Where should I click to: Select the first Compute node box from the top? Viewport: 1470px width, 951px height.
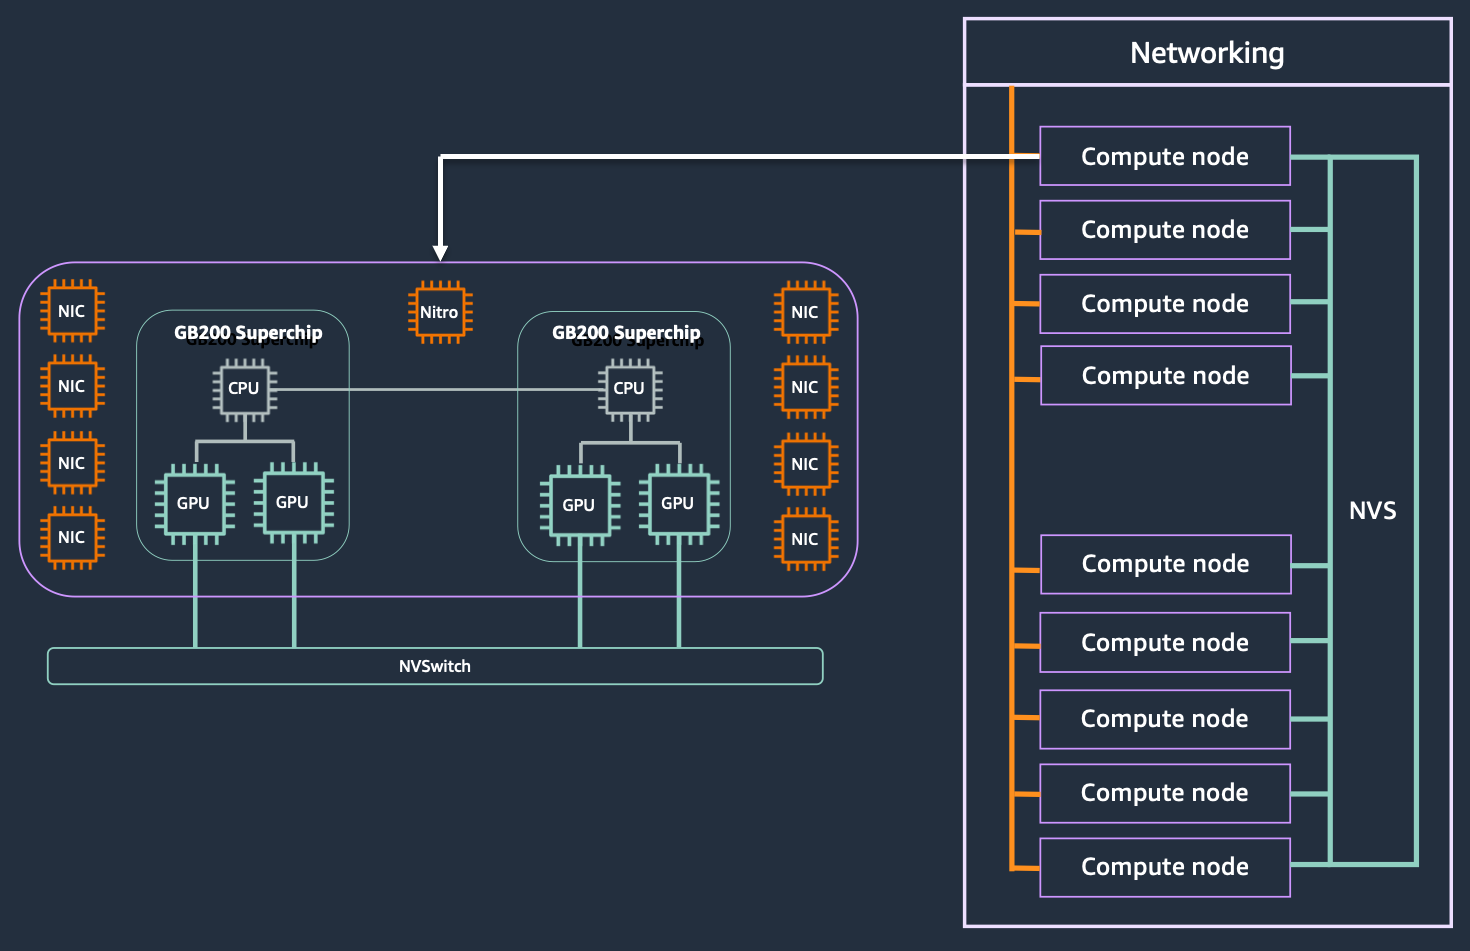[x=1165, y=156]
